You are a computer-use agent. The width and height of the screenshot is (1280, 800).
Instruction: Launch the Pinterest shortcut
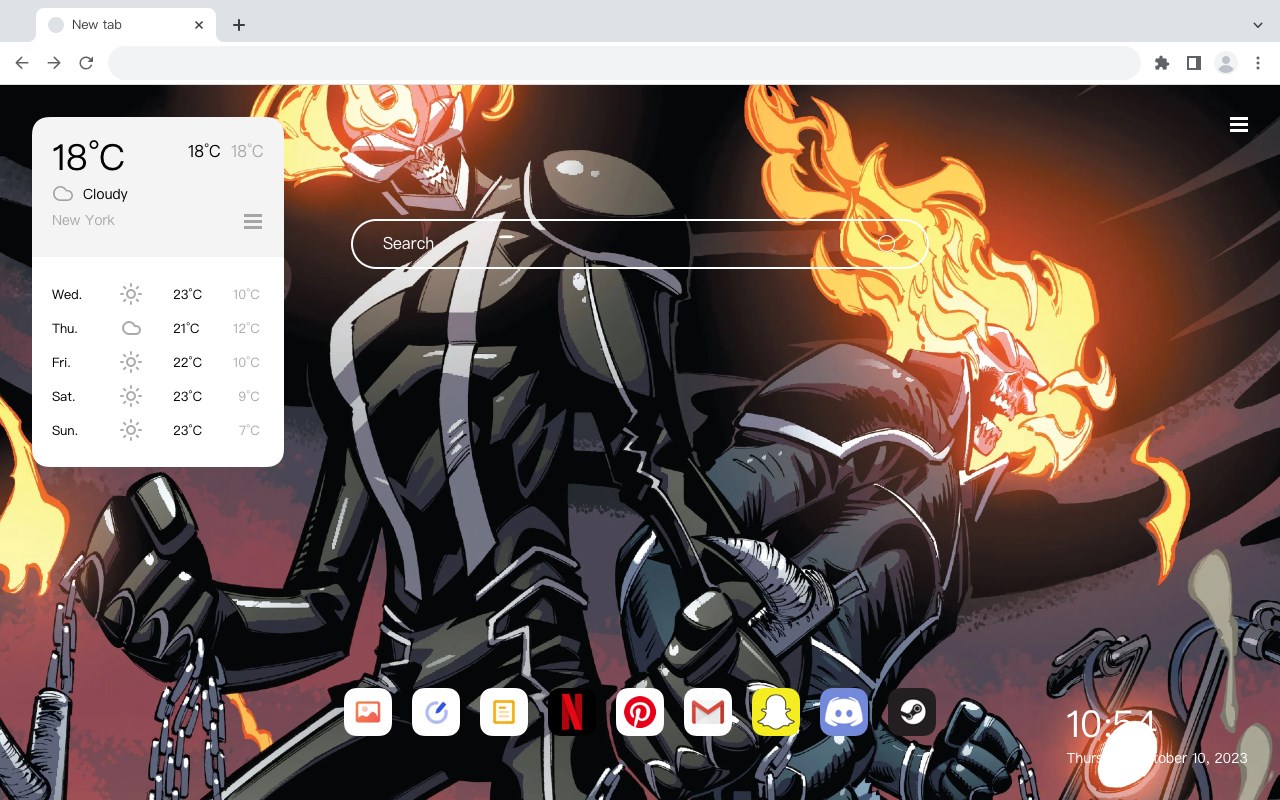point(640,712)
